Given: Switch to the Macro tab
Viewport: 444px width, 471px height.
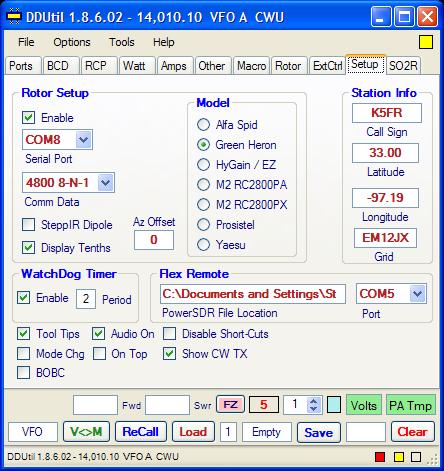Looking at the screenshot, I should (251, 66).
